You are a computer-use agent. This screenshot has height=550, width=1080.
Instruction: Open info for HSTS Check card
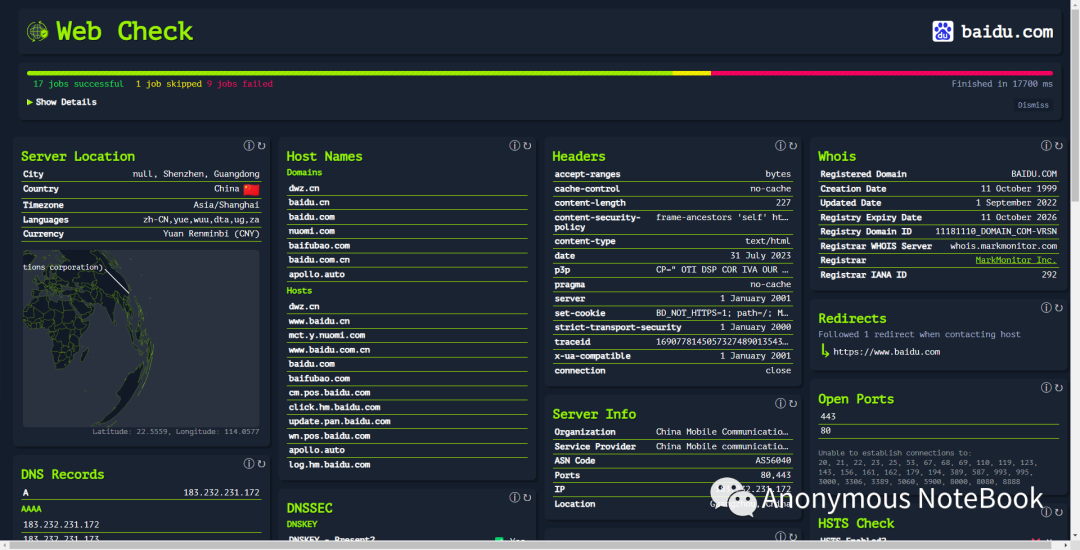[1046, 512]
